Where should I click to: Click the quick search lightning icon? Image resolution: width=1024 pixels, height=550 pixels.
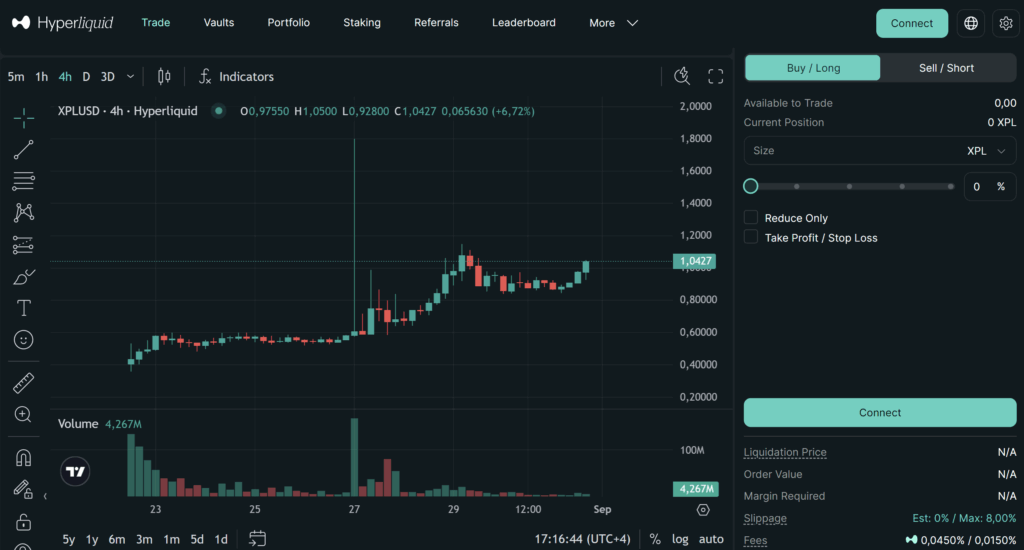682,76
